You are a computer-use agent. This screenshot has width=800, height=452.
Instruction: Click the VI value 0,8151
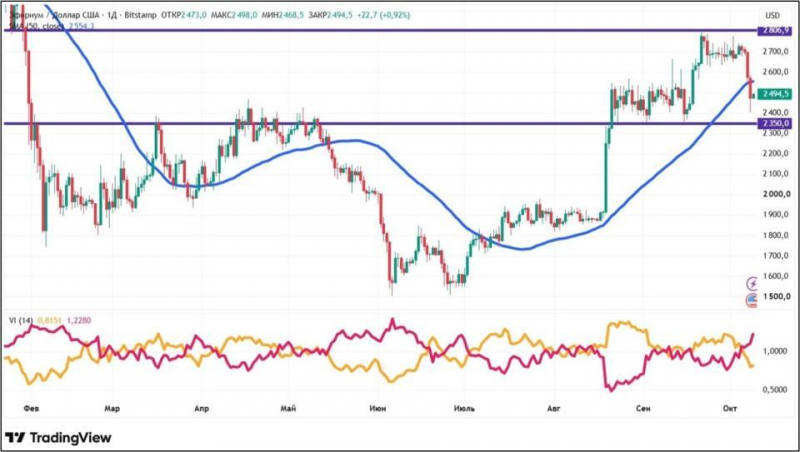49,320
